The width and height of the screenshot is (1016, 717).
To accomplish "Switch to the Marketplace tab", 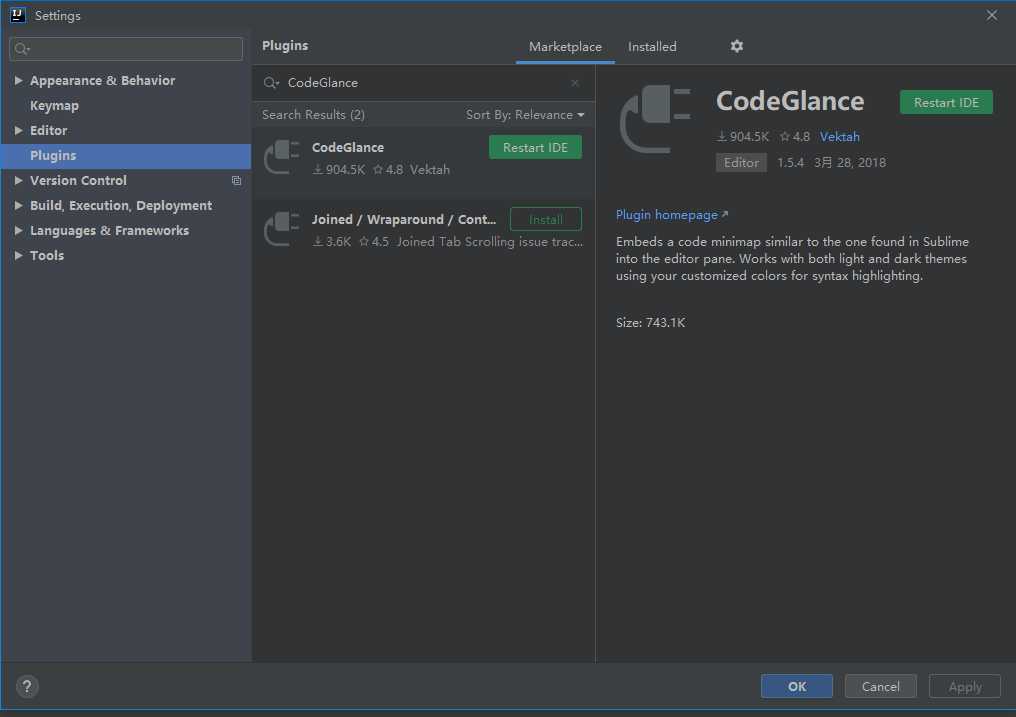I will (565, 47).
